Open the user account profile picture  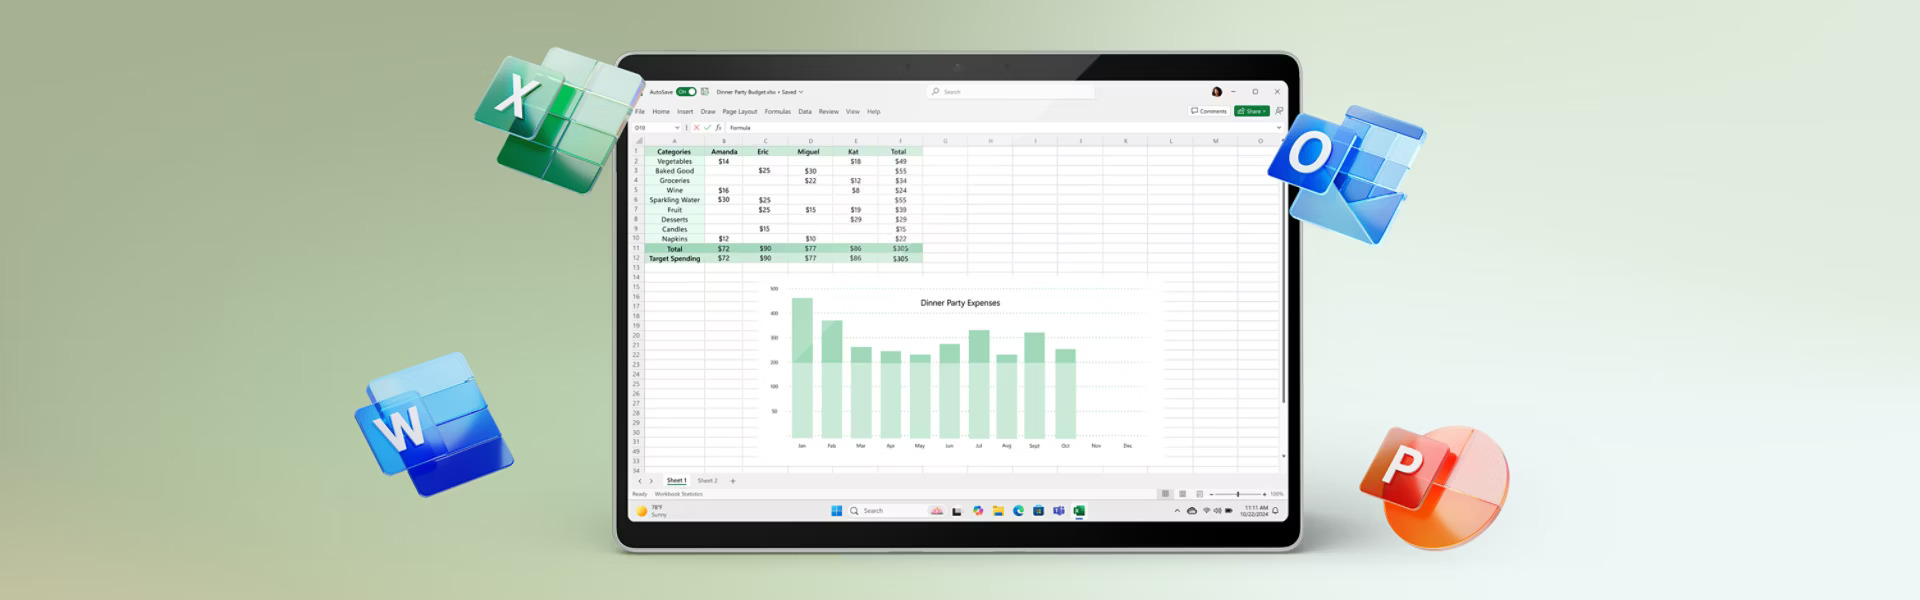[1216, 92]
